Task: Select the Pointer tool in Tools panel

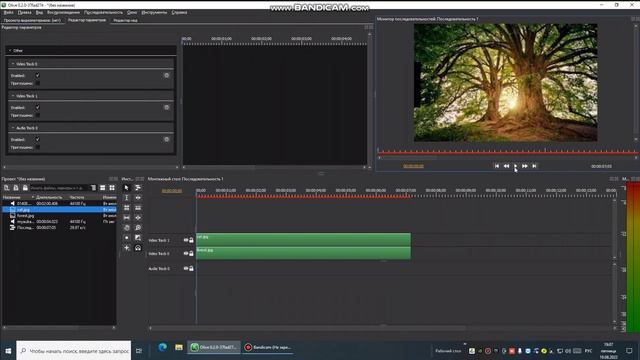Action: click(x=127, y=187)
